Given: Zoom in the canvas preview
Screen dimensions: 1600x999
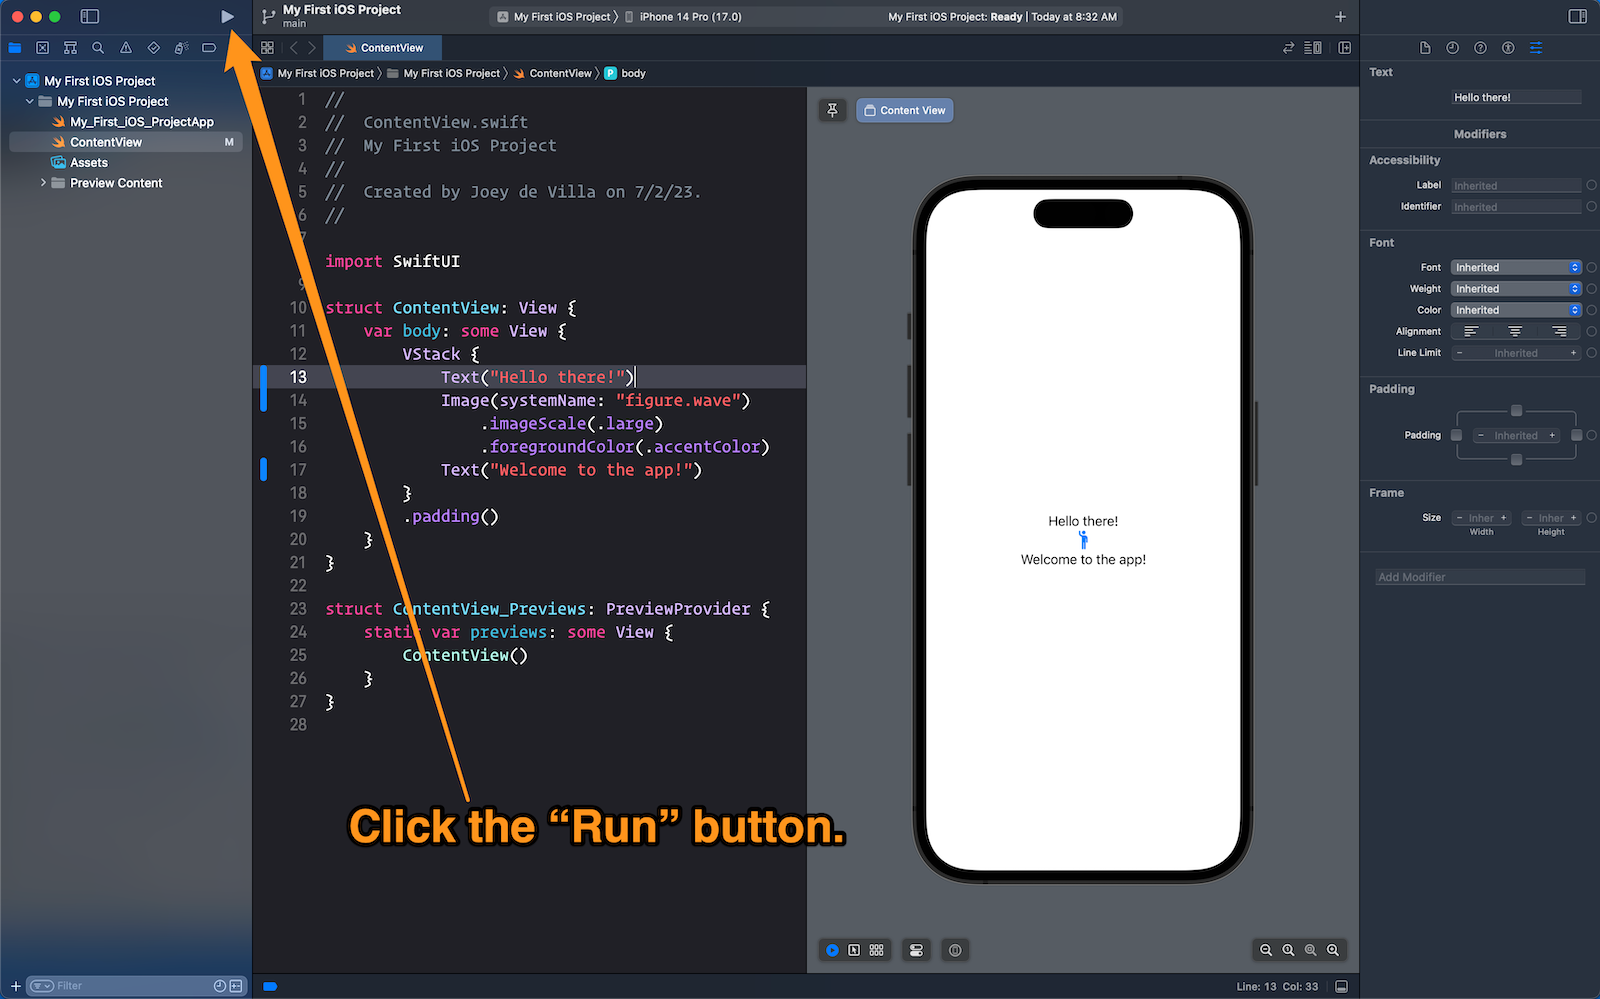Looking at the screenshot, I should 1332,950.
